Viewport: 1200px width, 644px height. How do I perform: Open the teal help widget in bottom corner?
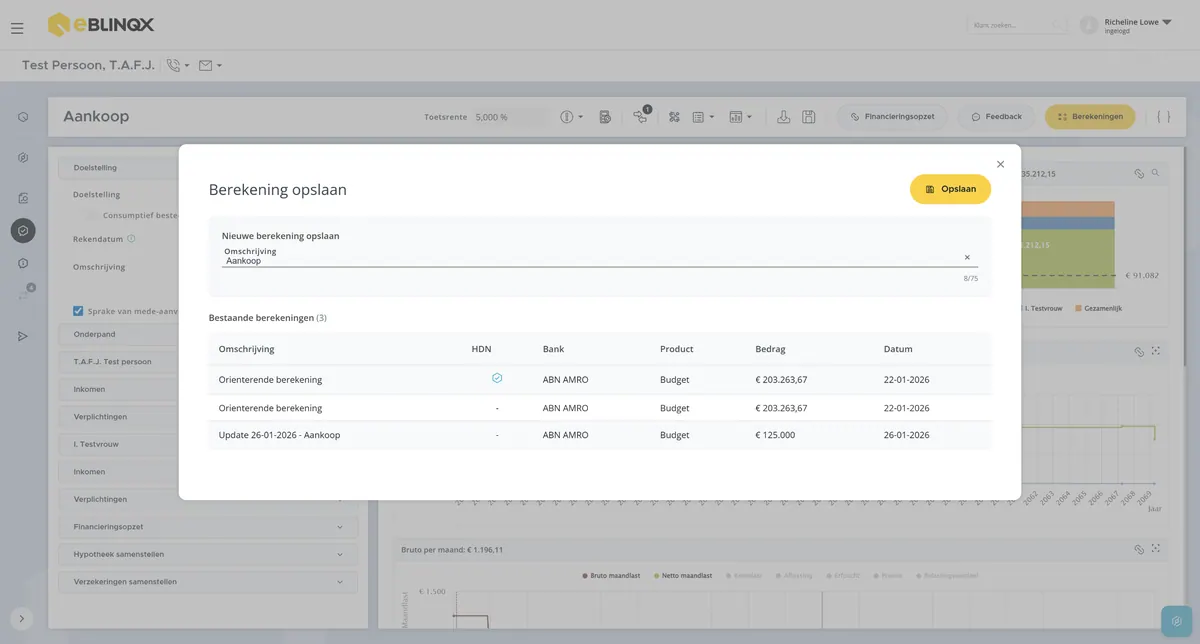coord(1177,621)
